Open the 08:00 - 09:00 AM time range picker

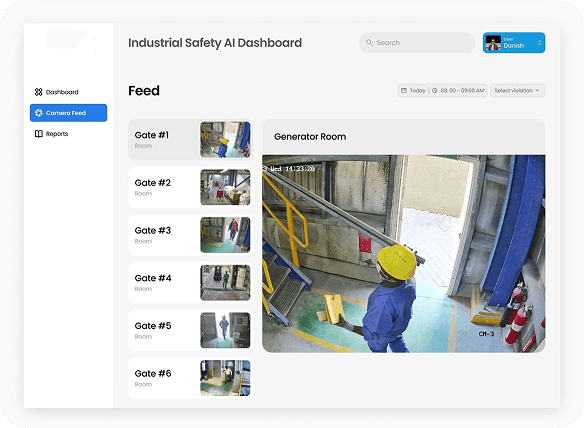[x=458, y=91]
